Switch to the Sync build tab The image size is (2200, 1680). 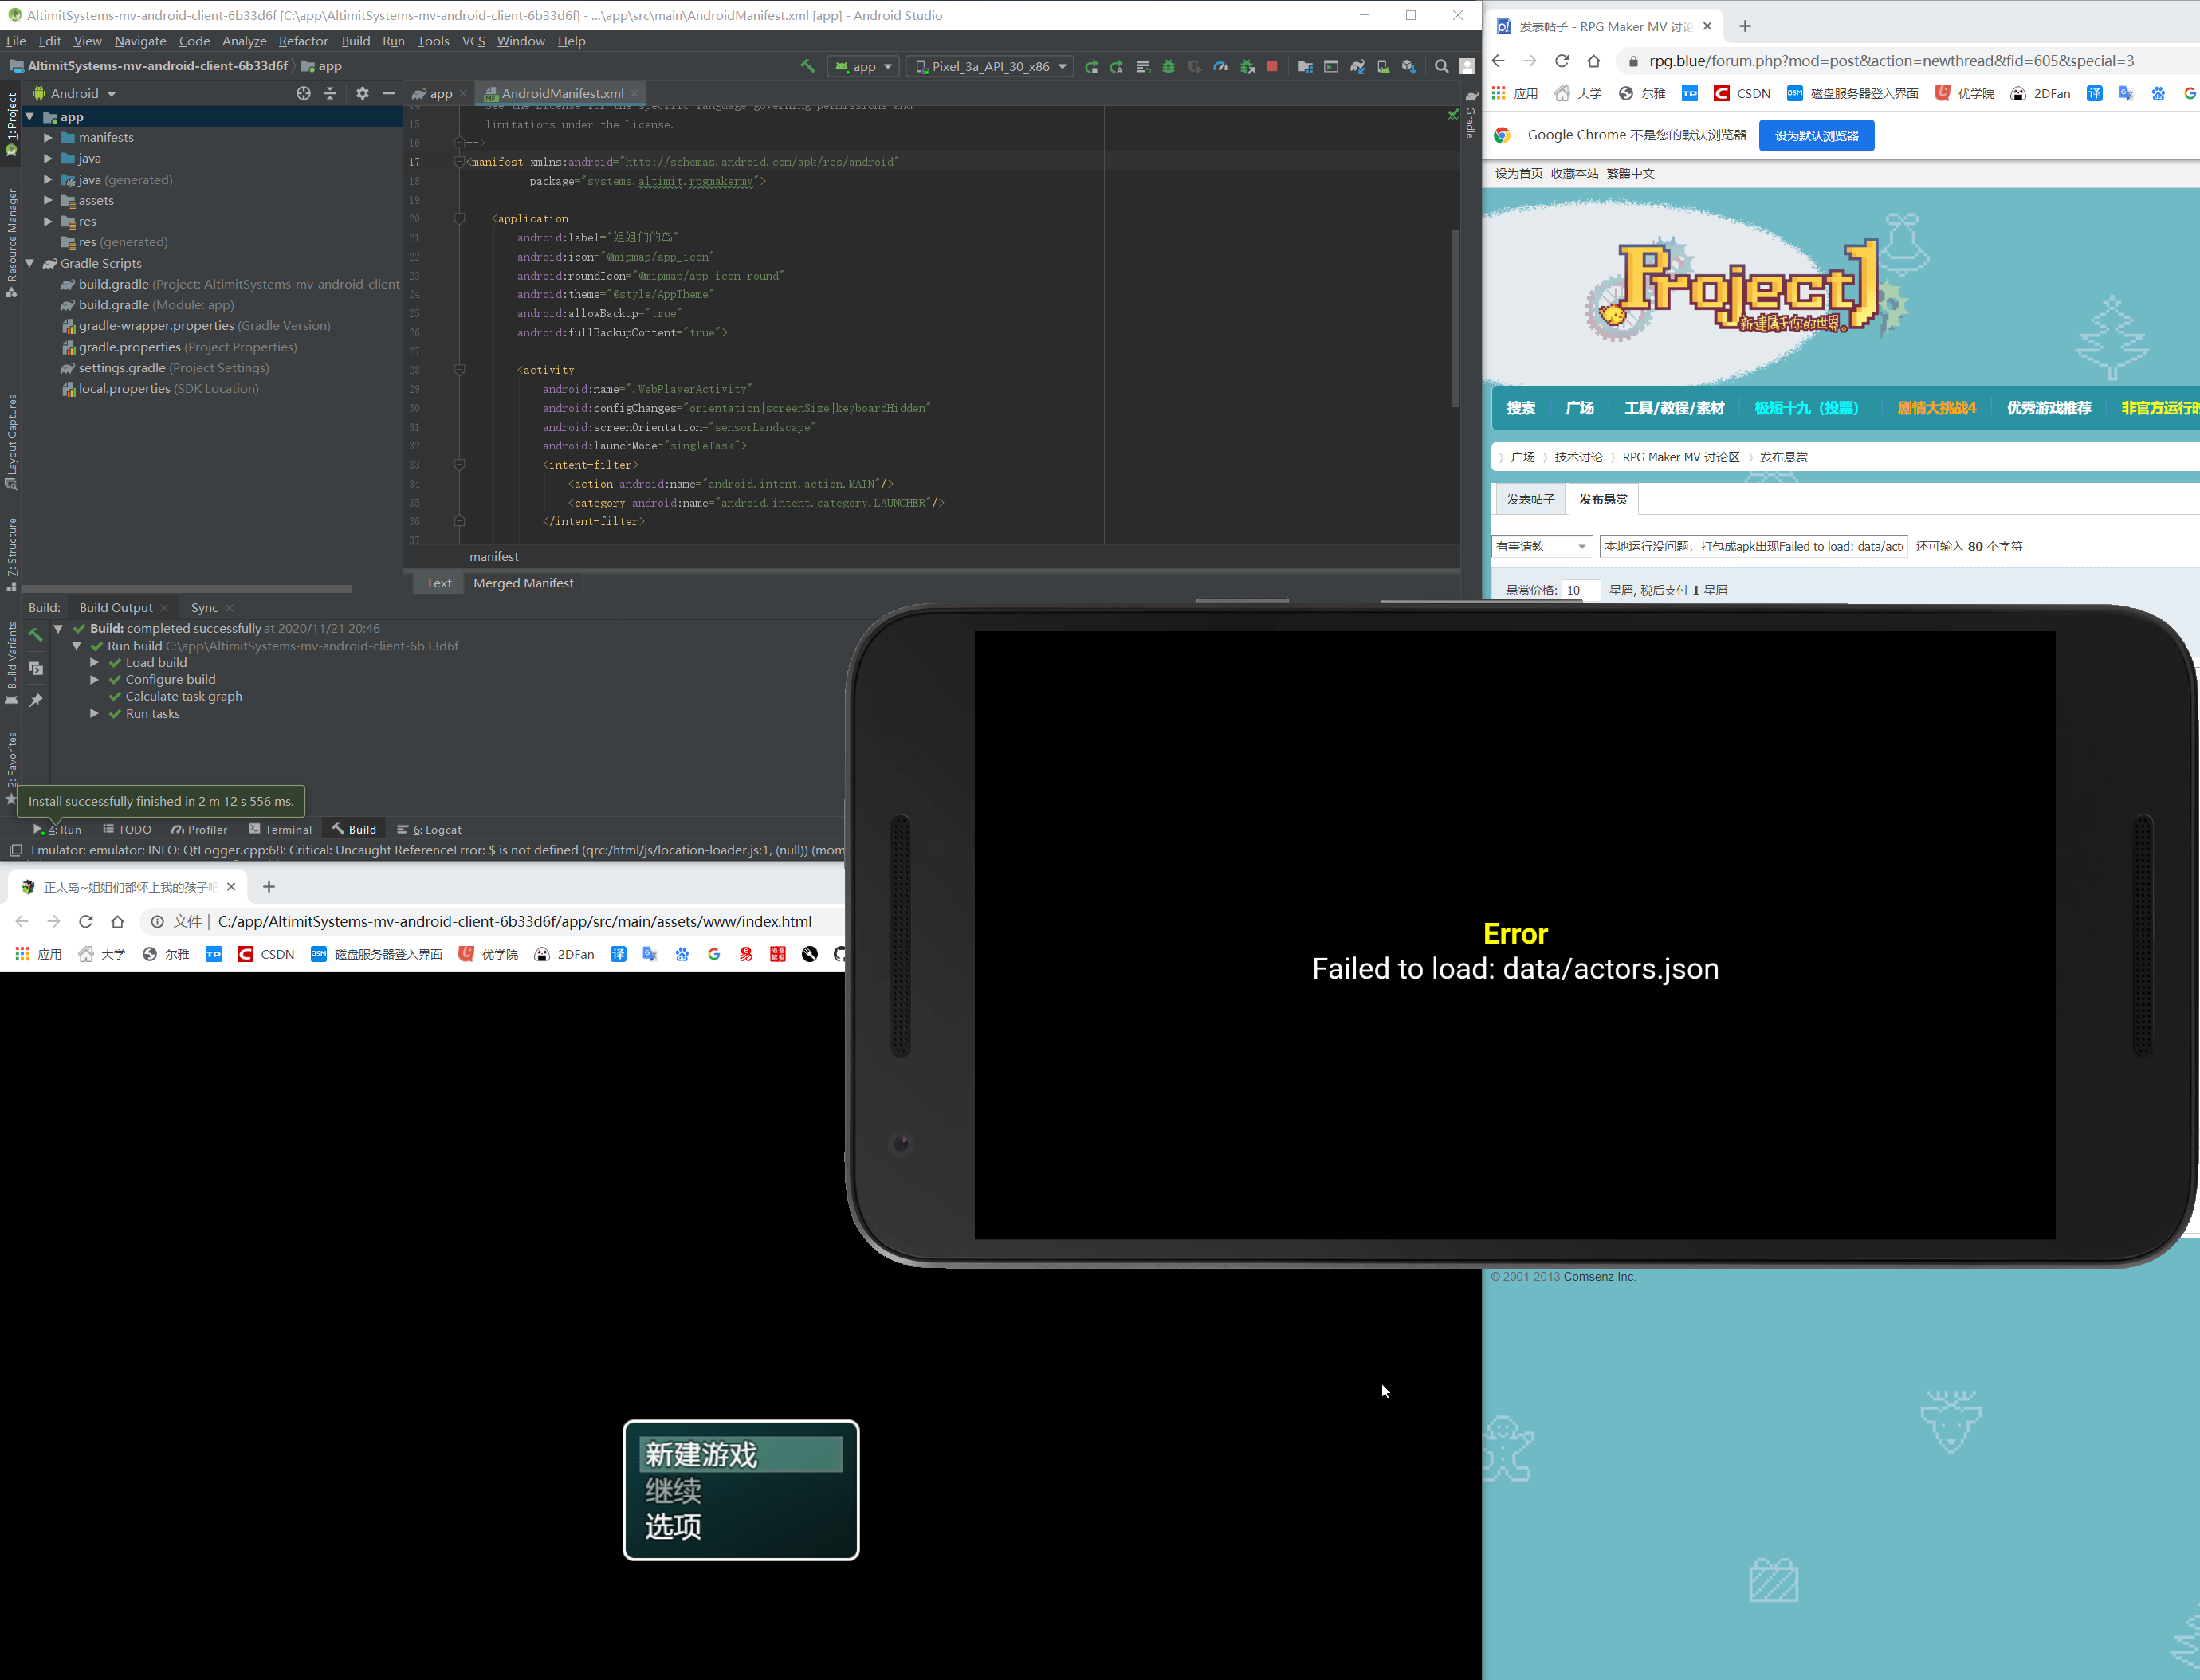click(204, 607)
